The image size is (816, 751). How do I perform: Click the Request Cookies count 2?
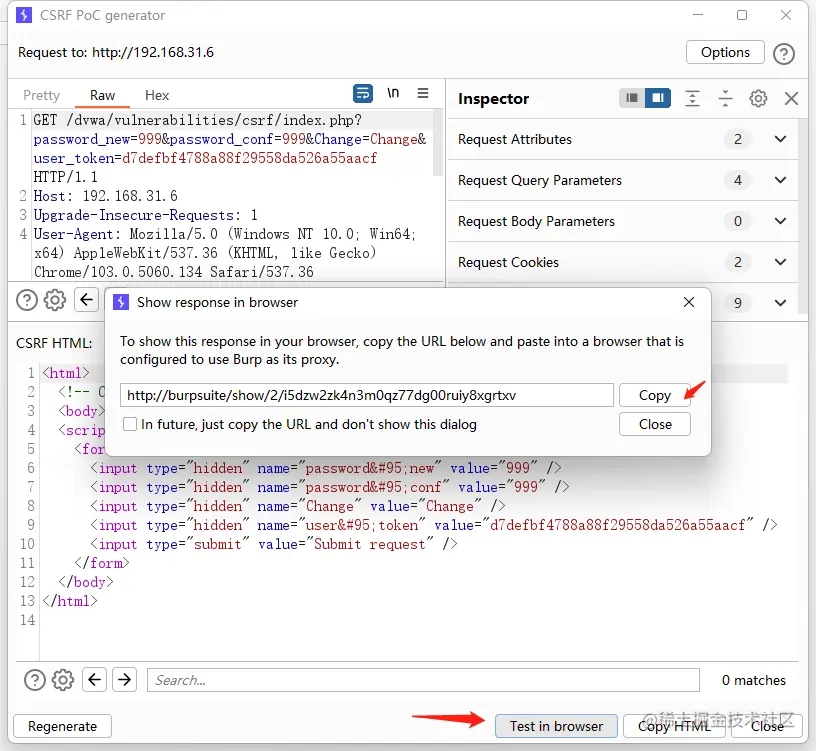[737, 262]
